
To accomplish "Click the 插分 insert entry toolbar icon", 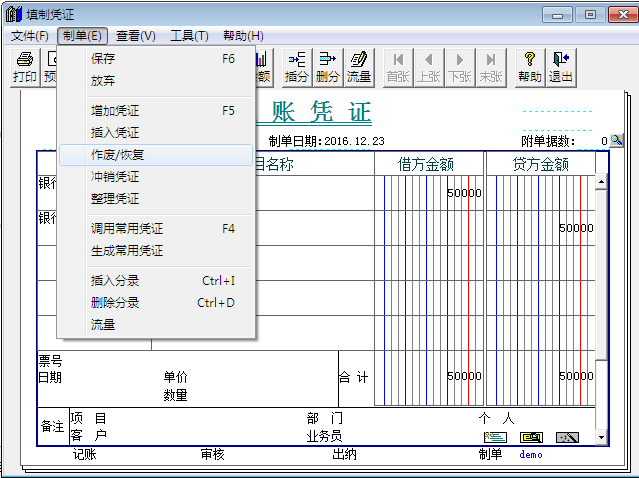I will coord(297,67).
